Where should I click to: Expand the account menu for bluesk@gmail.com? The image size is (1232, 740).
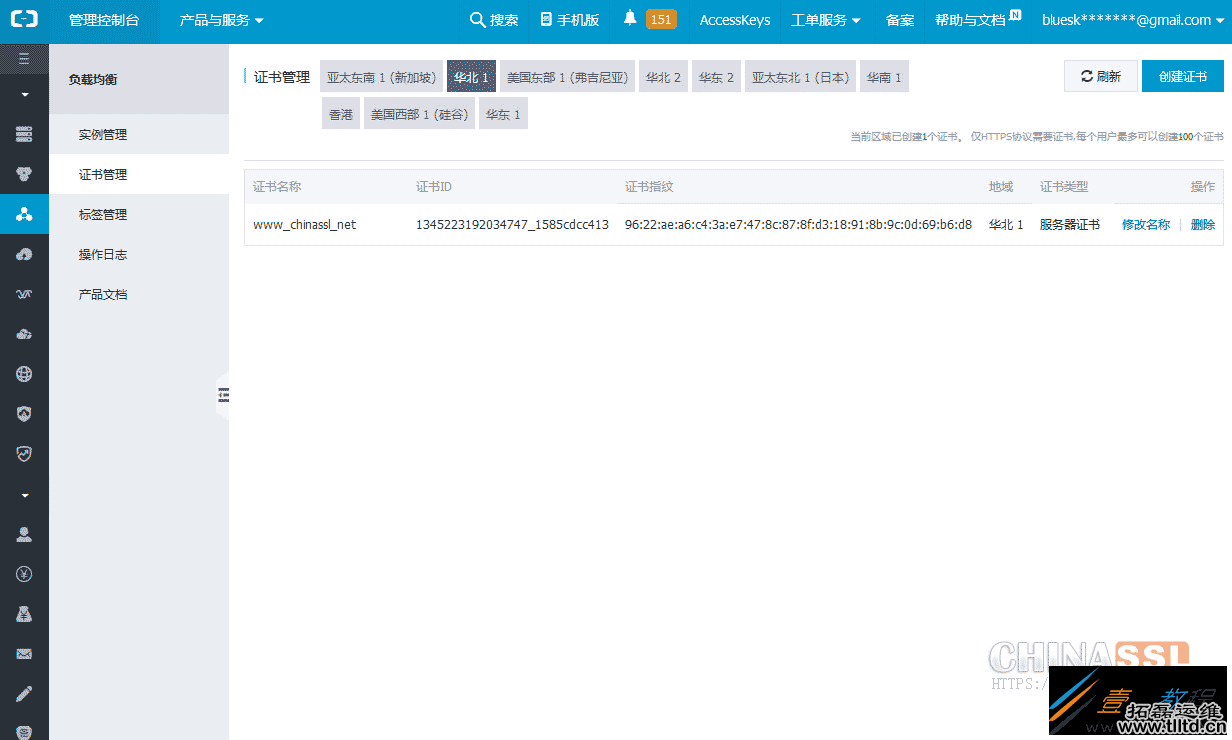[x=1132, y=19]
